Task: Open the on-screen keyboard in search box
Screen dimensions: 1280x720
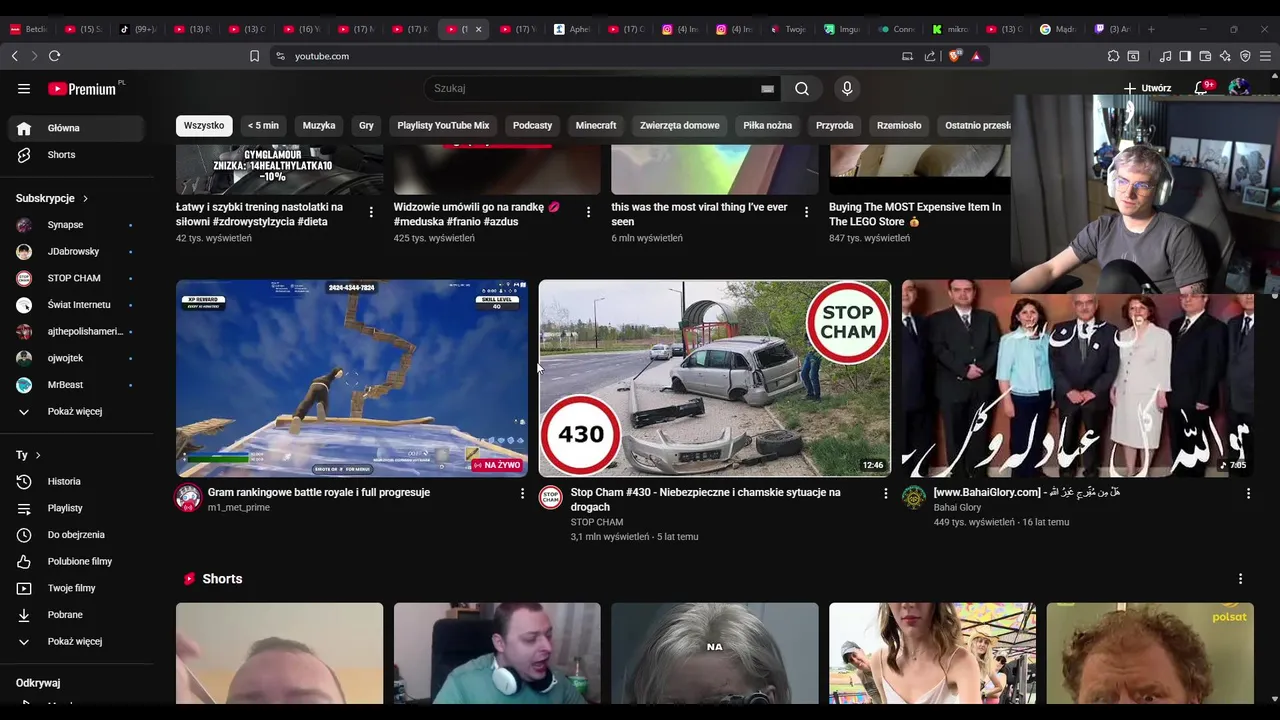Action: [768, 89]
